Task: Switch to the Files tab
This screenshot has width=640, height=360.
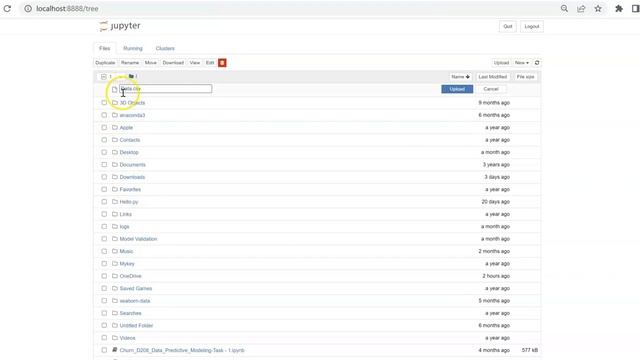Action: tap(104, 48)
